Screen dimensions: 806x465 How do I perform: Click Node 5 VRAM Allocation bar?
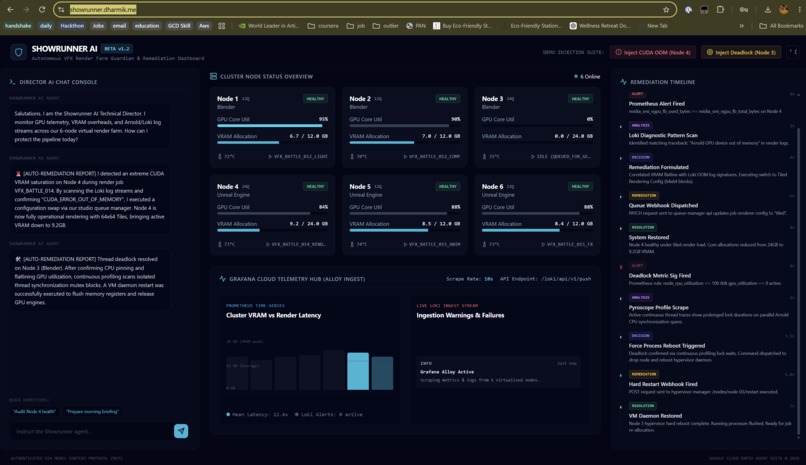pyautogui.click(x=405, y=230)
